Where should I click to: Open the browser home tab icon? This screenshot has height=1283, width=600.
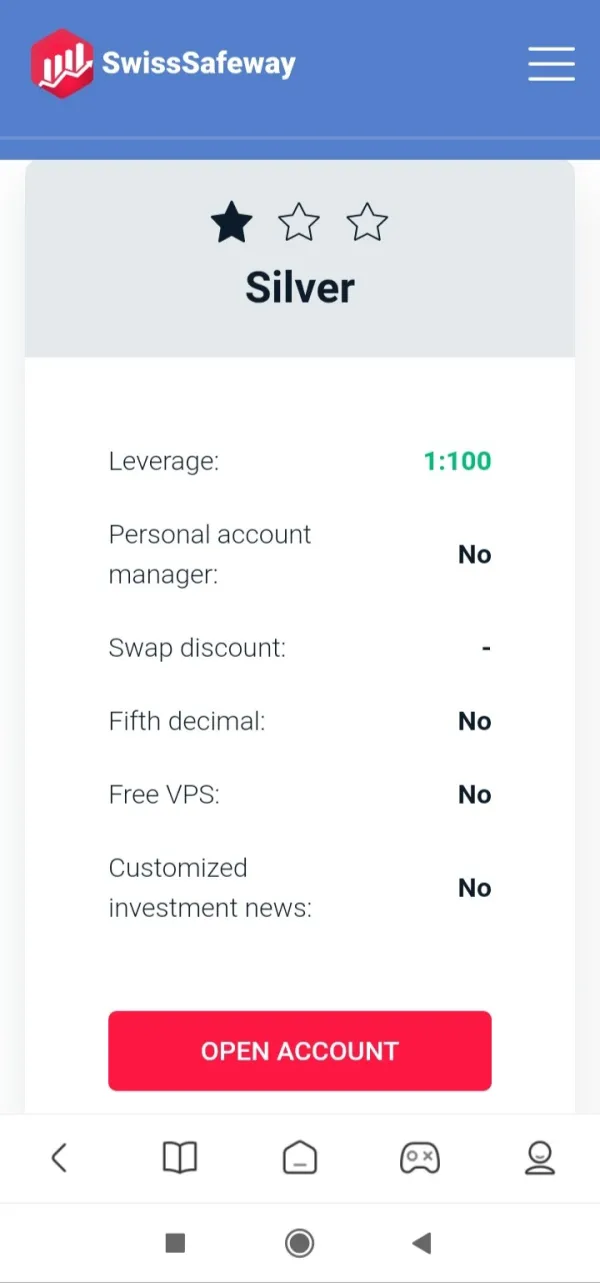pyautogui.click(x=299, y=1158)
